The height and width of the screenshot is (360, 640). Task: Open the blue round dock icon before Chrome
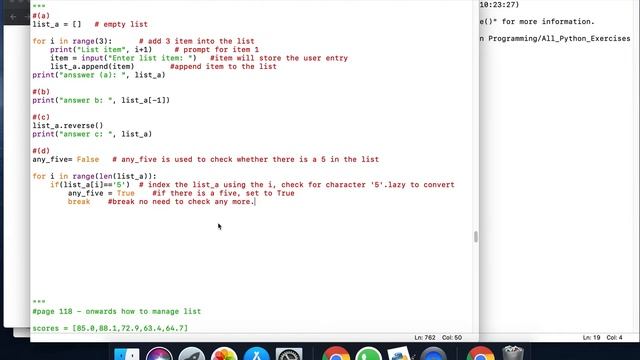point(433,354)
